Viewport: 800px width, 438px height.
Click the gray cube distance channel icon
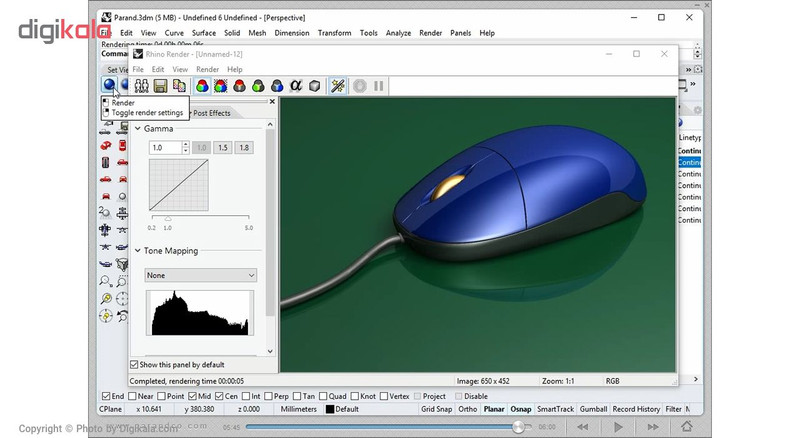point(315,86)
